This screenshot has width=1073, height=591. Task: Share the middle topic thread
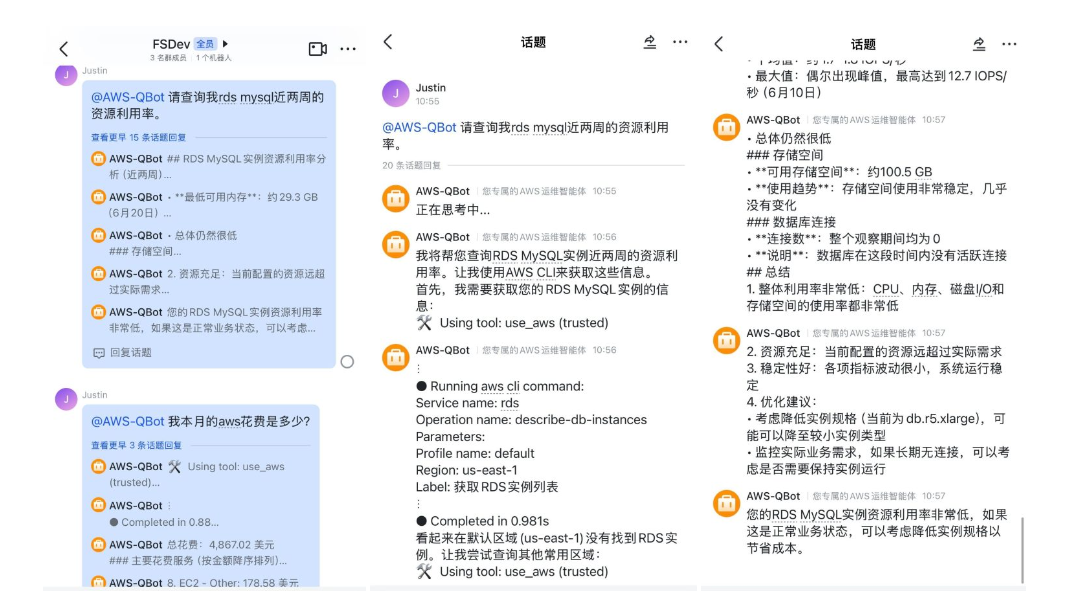pyautogui.click(x=649, y=42)
